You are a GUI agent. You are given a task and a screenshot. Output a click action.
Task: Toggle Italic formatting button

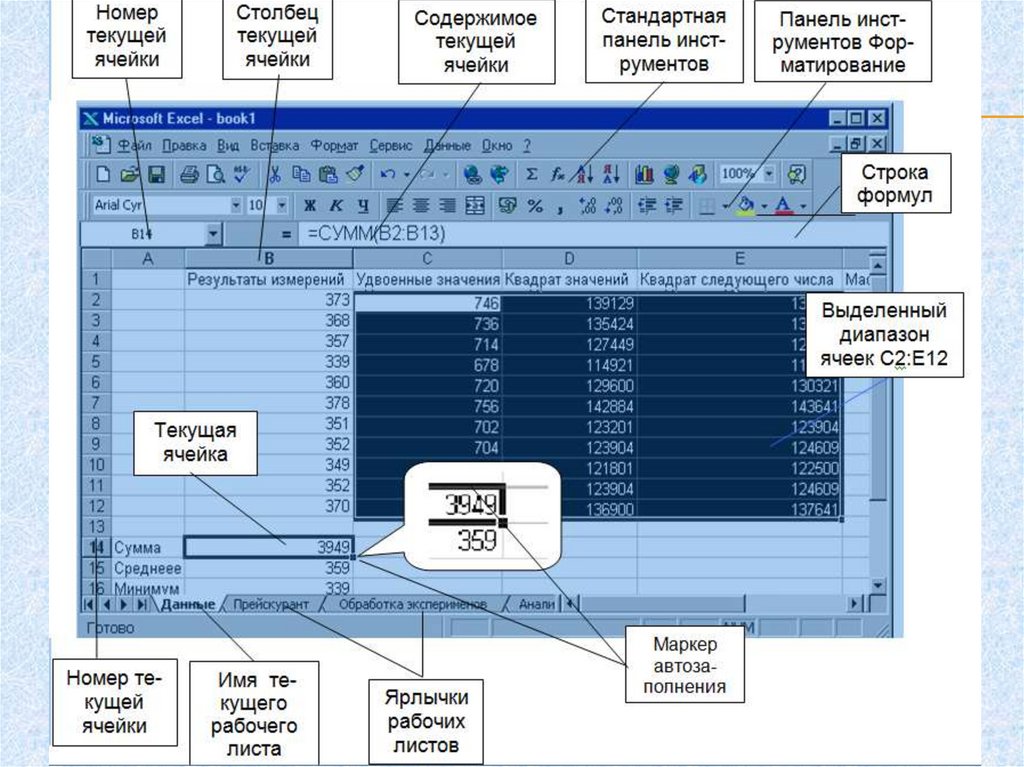coord(336,205)
